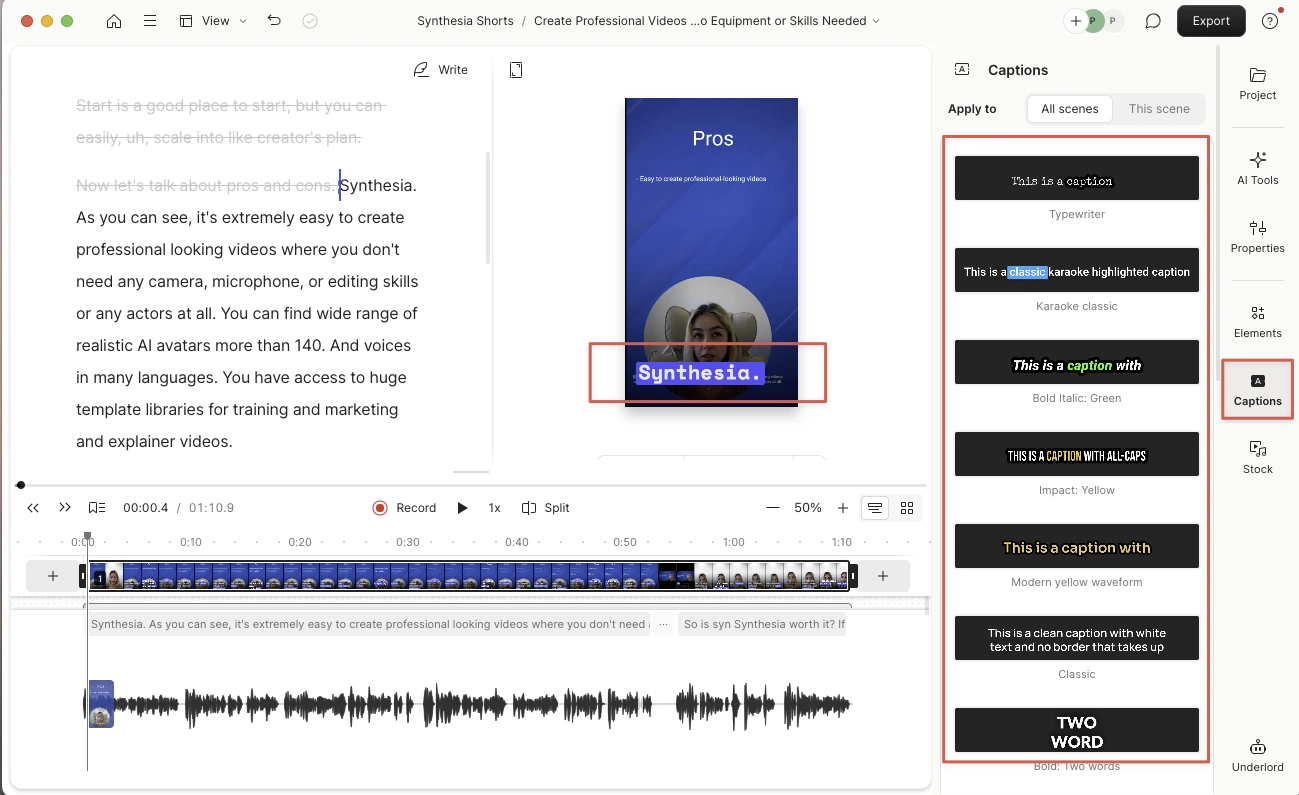Screen dimensions: 1299x795
Task: Open the Stock media panel
Action: tap(1258, 457)
